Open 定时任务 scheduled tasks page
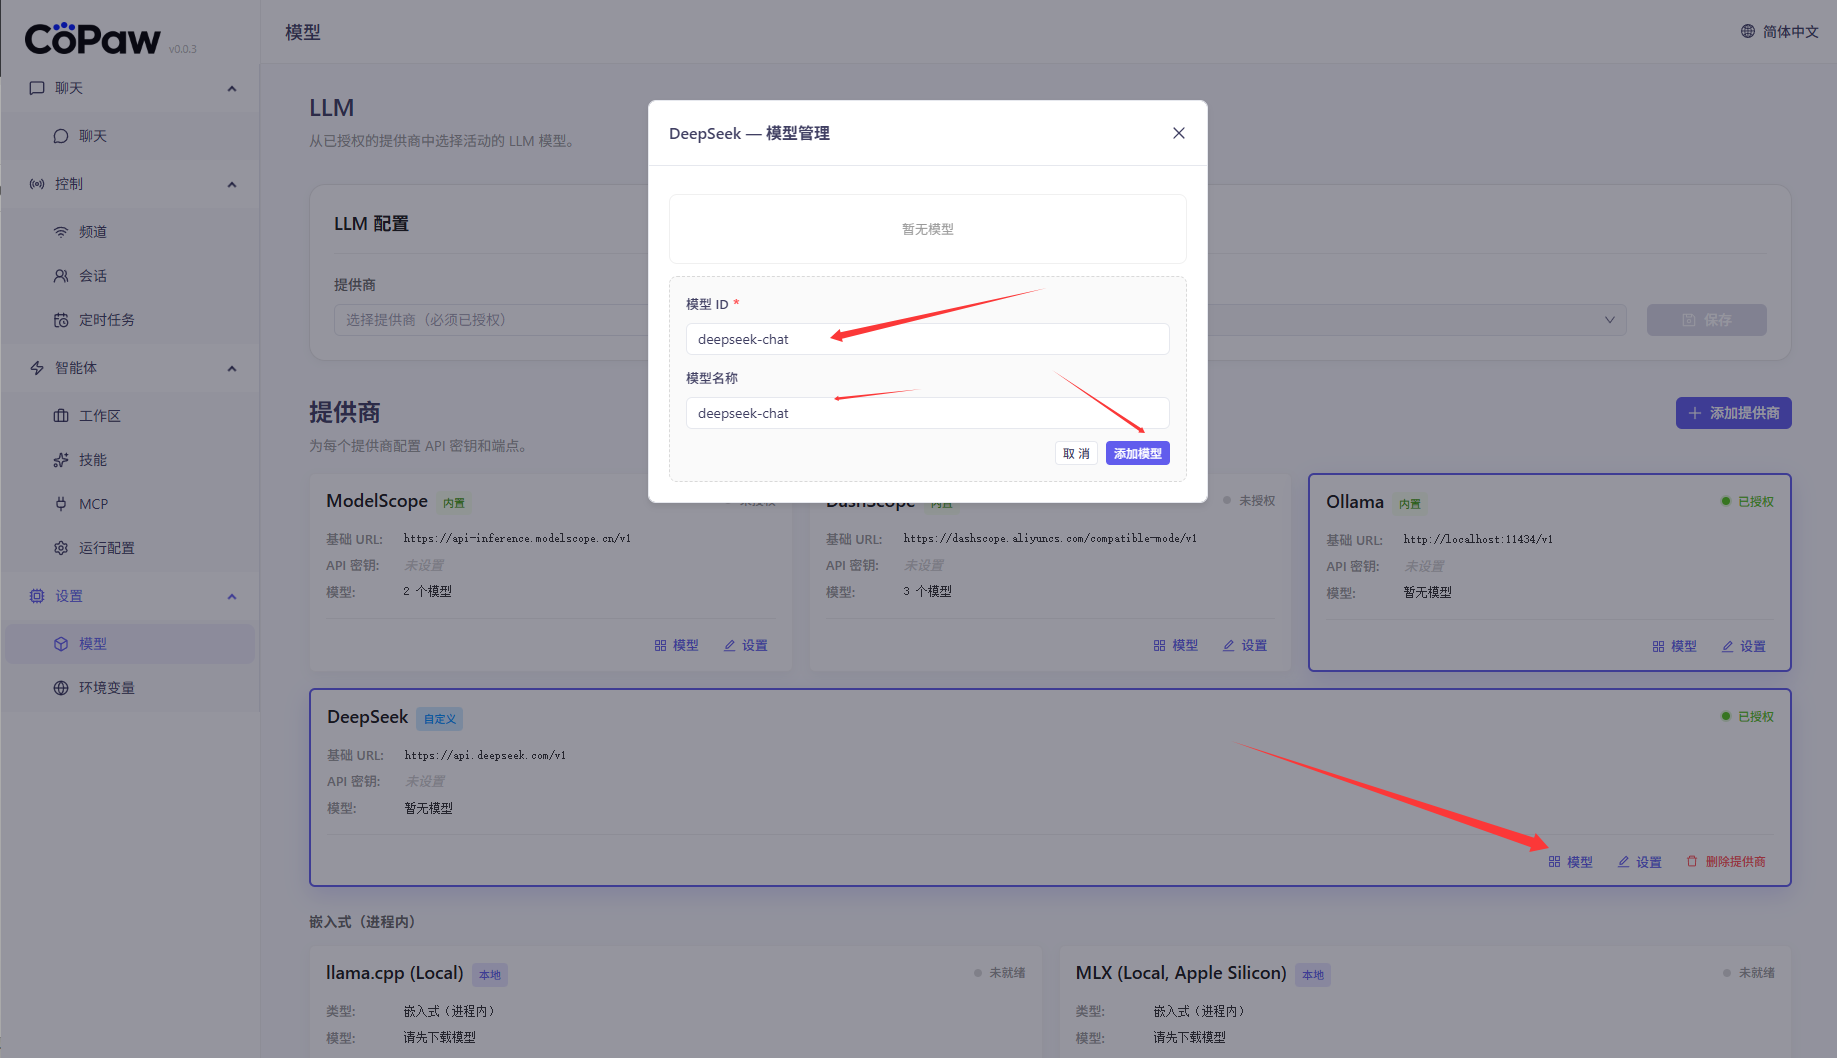Image resolution: width=1837 pixels, height=1058 pixels. coord(106,320)
